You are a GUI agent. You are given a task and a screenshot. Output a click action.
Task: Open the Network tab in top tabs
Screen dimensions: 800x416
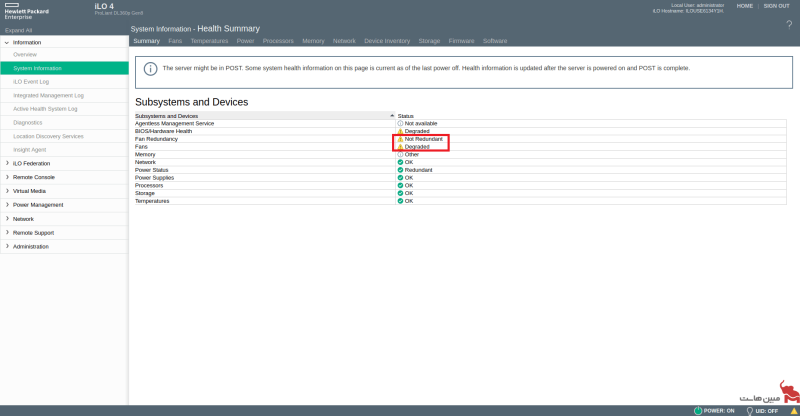pyautogui.click(x=344, y=41)
